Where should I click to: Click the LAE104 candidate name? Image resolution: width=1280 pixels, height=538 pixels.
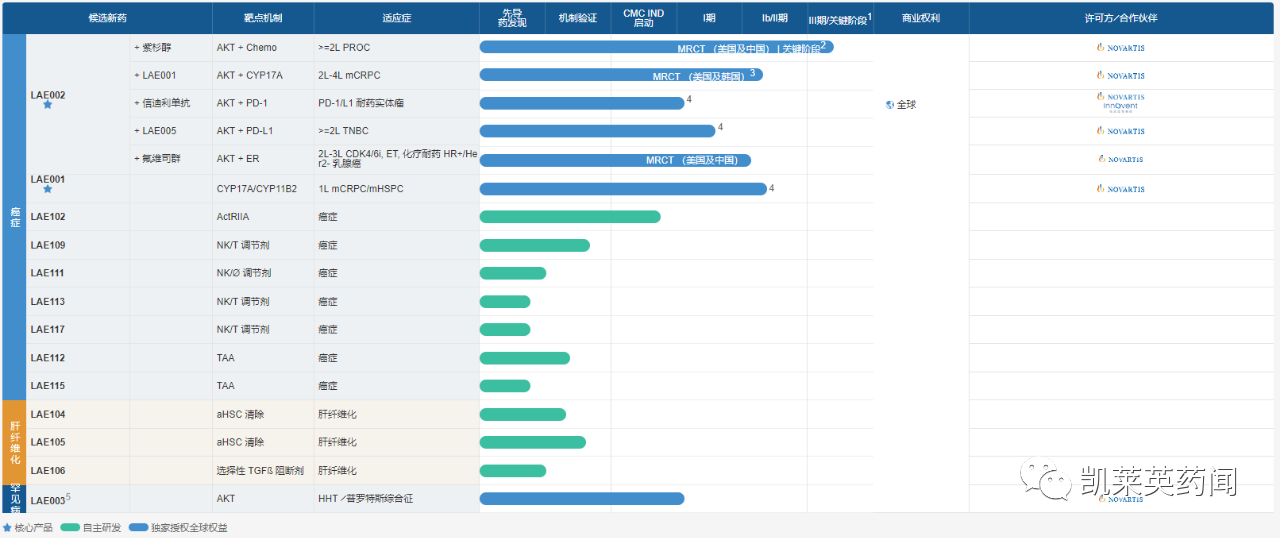[x=48, y=414]
